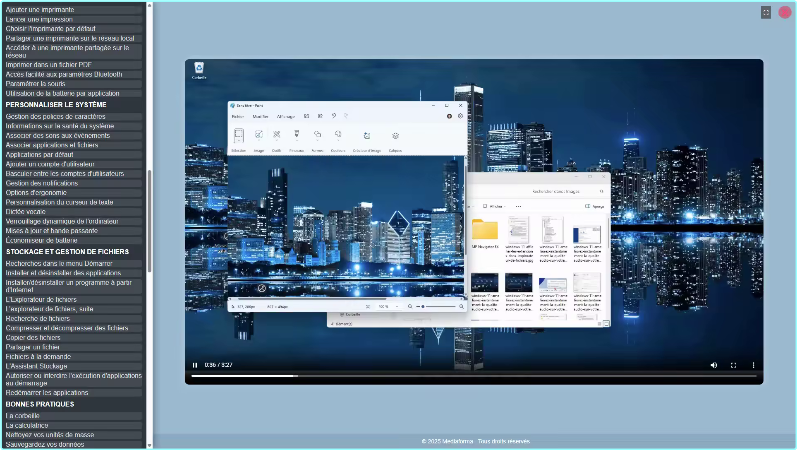
Task: Select the MP Navigator EX folder
Action: coord(484,234)
